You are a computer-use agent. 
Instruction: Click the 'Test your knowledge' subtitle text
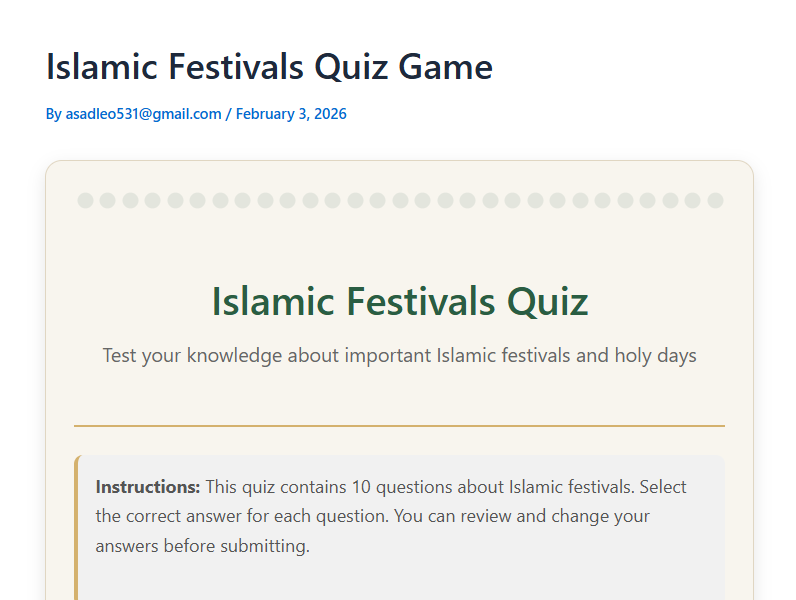399,355
